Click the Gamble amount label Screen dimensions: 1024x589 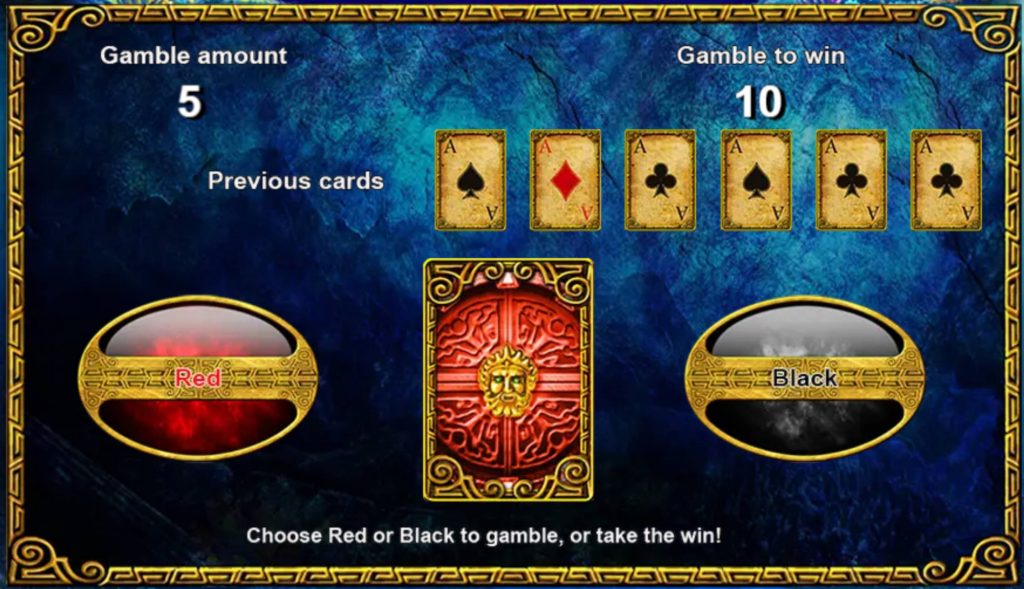(x=193, y=56)
